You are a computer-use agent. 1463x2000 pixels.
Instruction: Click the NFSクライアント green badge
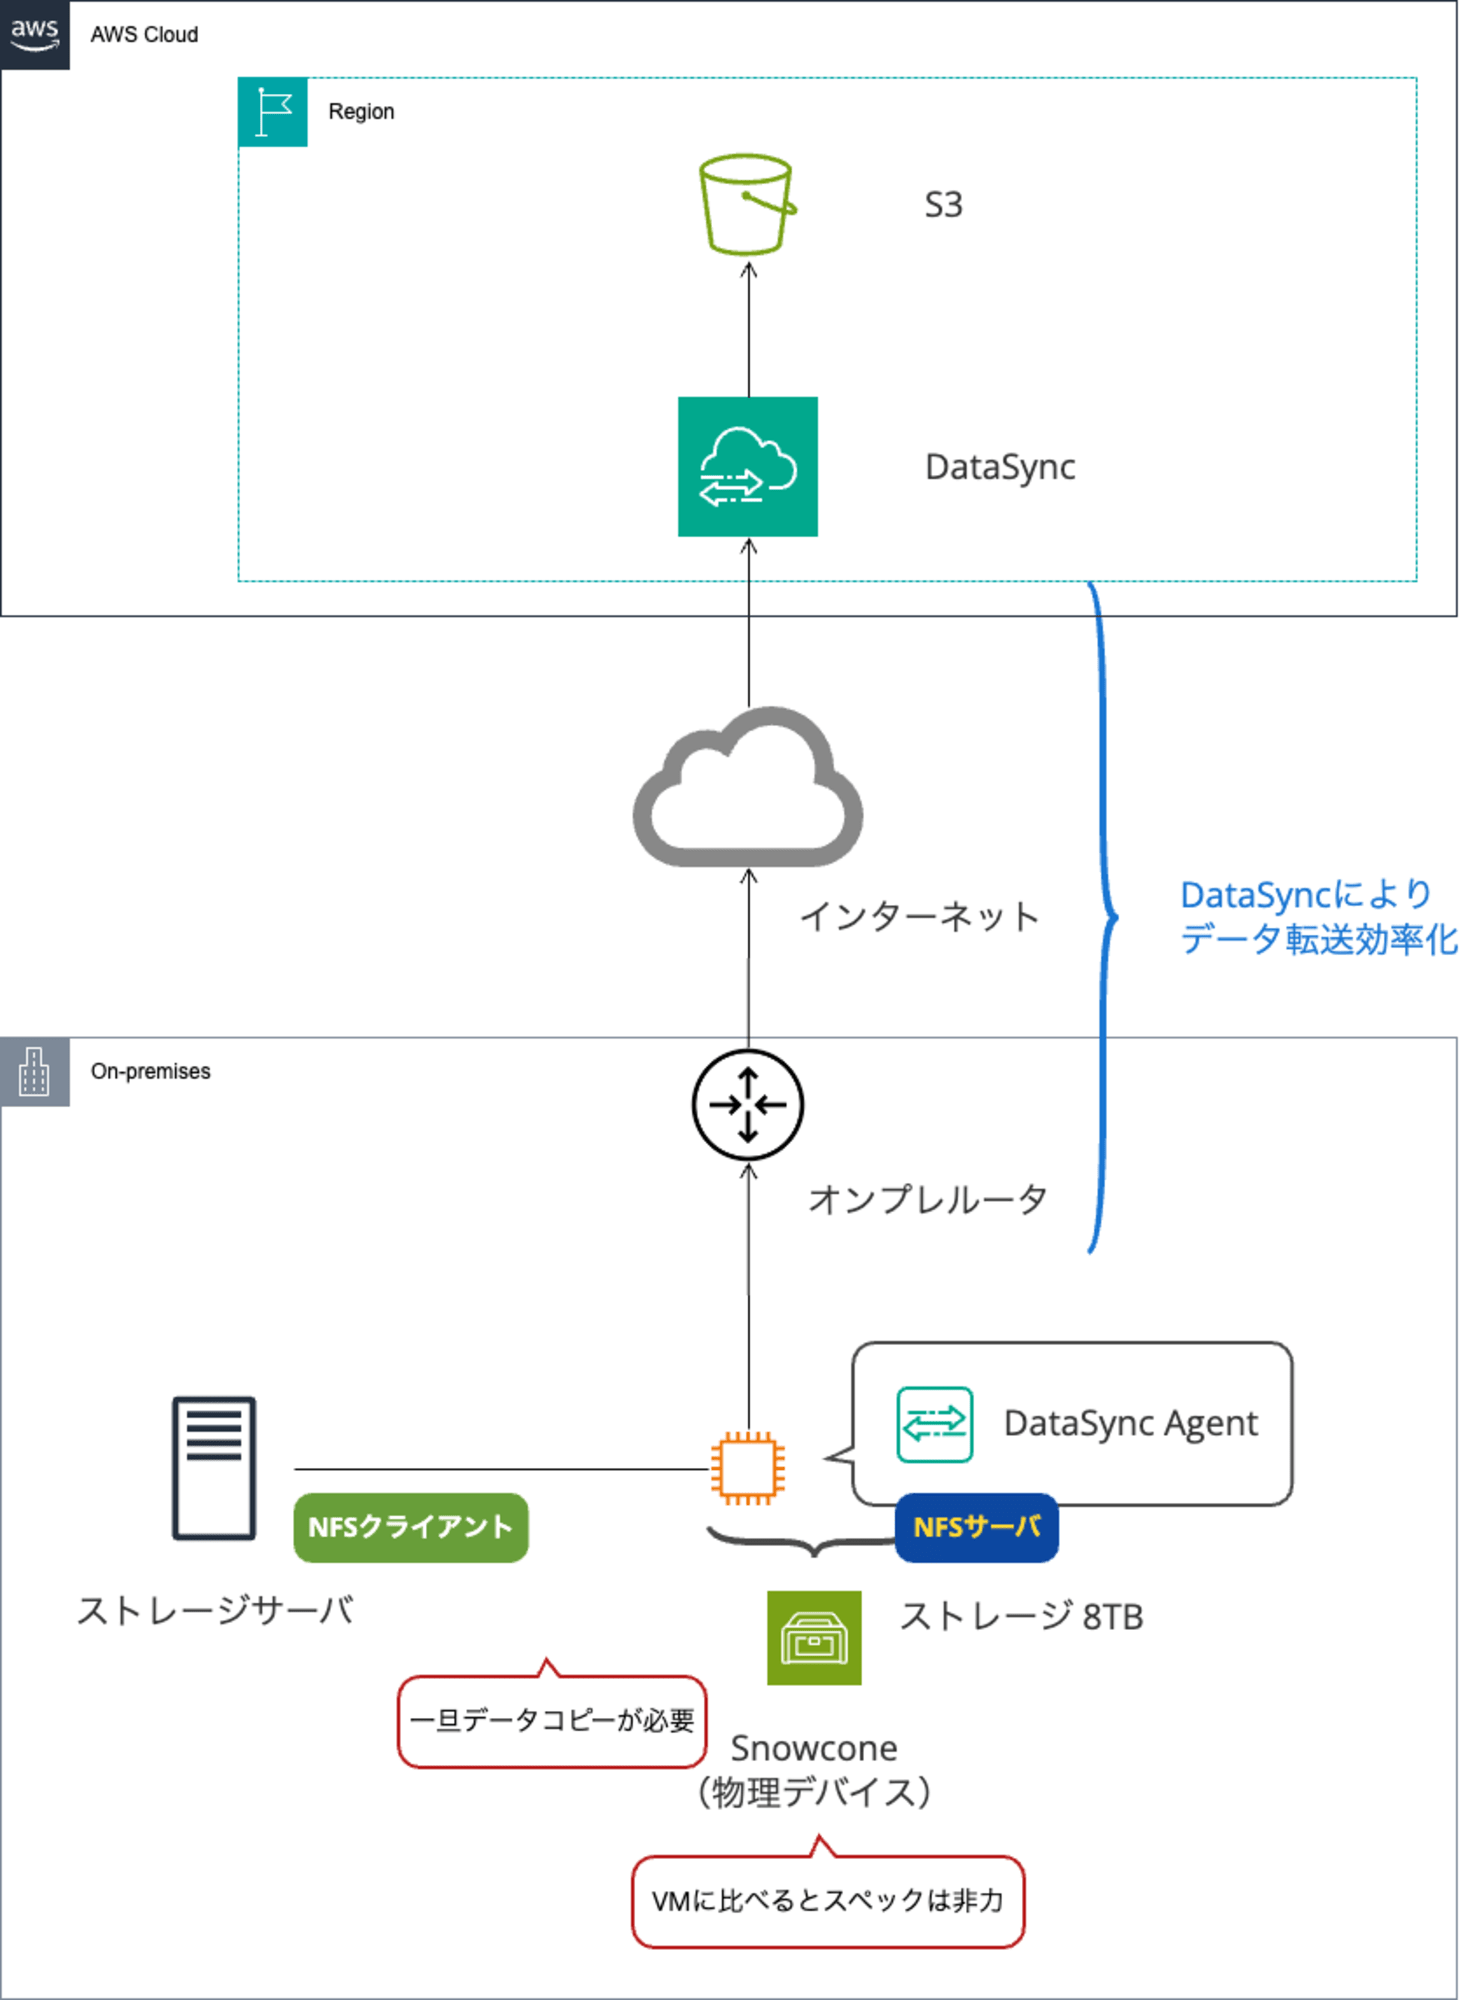(x=411, y=1527)
